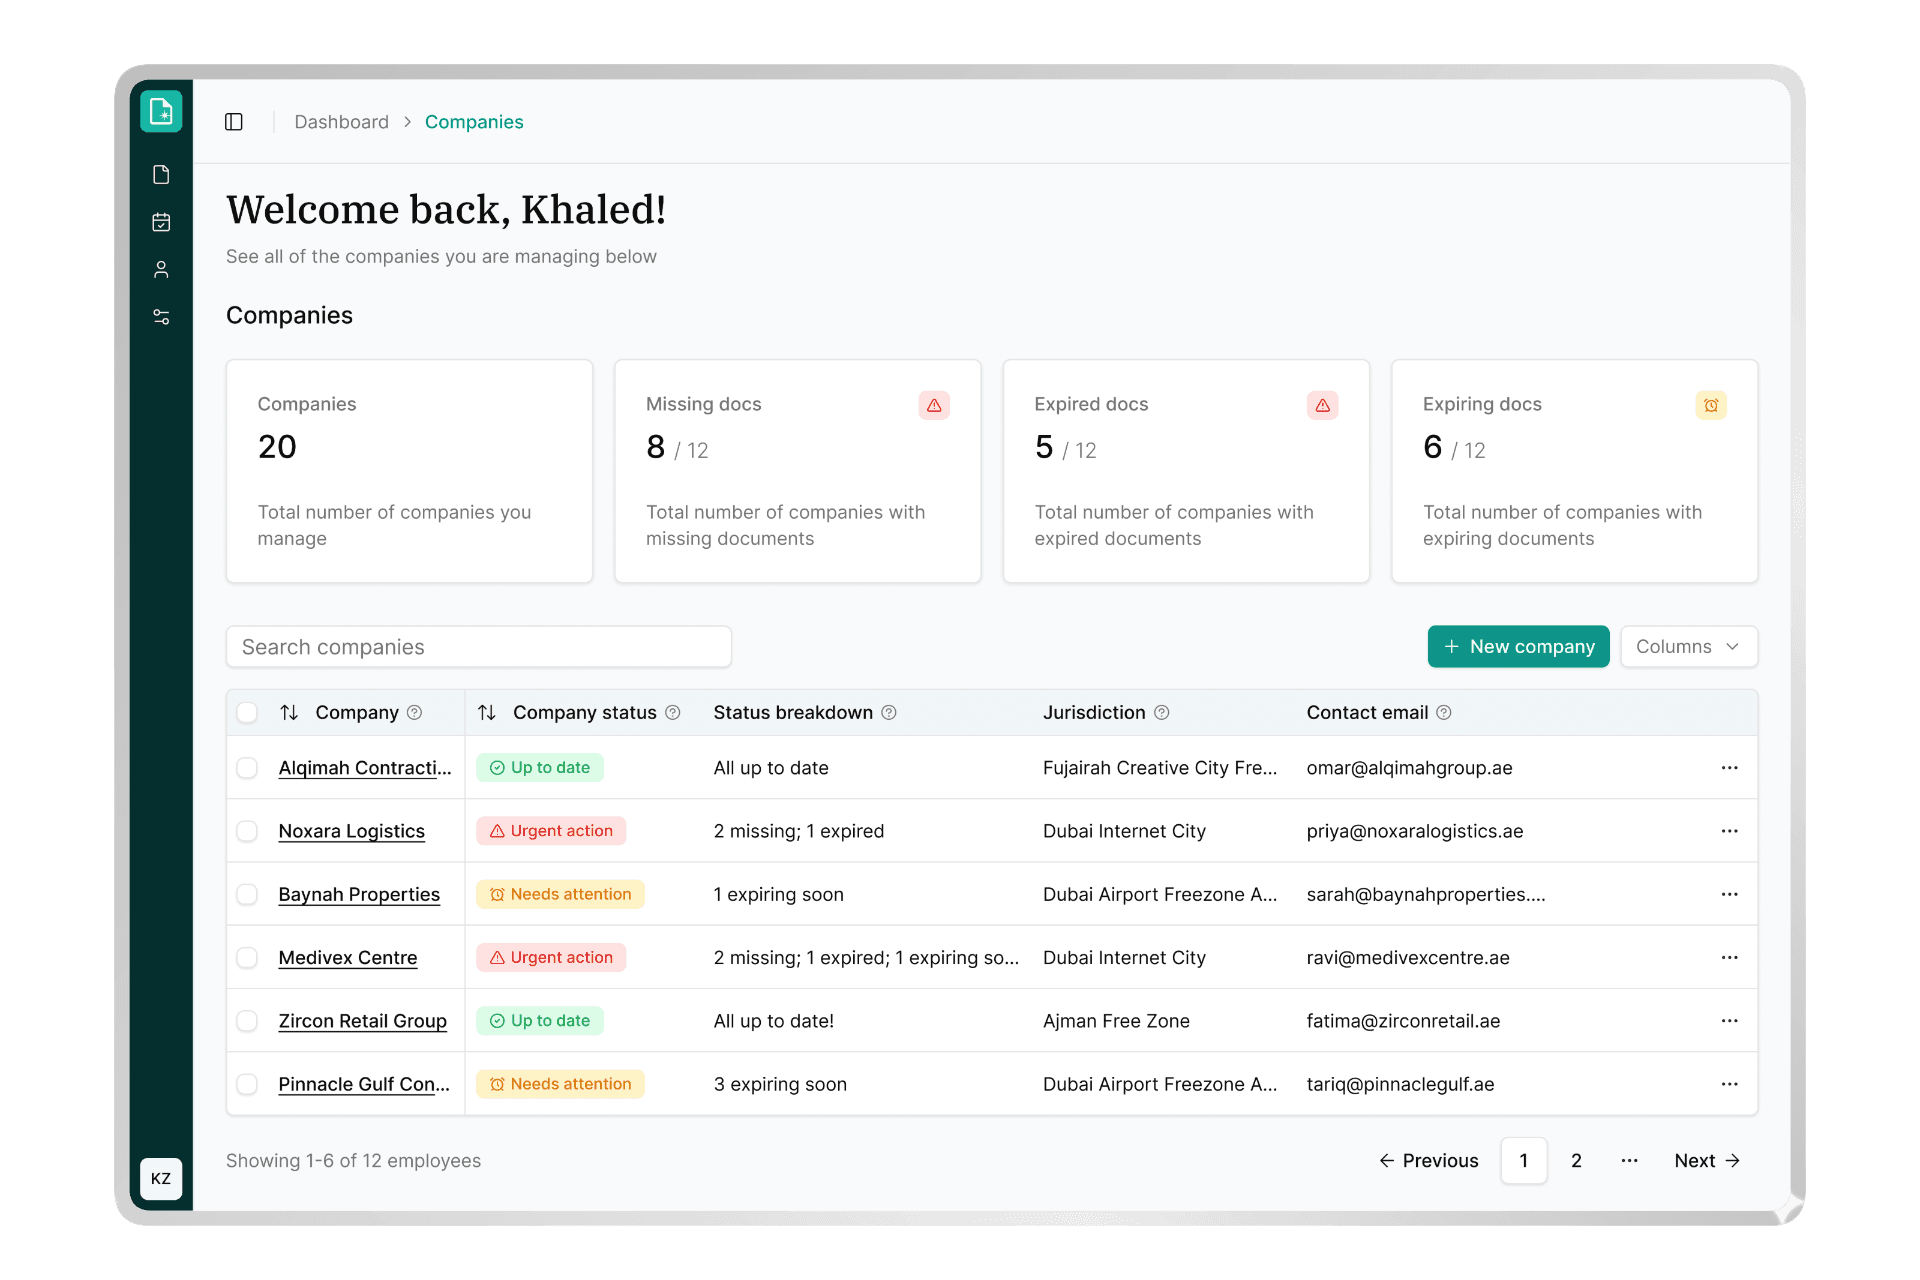Click Ajman Free Zone jurisdiction cell
This screenshot has width=1920, height=1280.
1116,1020
